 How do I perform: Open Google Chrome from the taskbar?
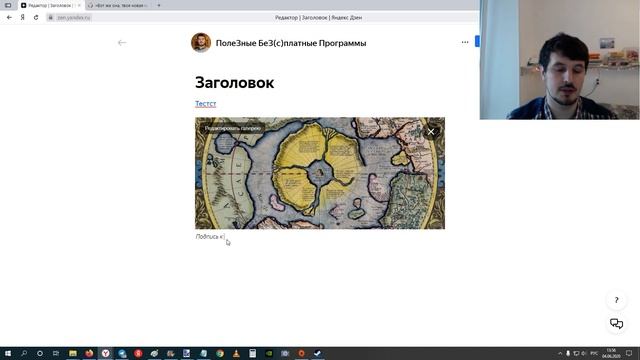point(220,353)
